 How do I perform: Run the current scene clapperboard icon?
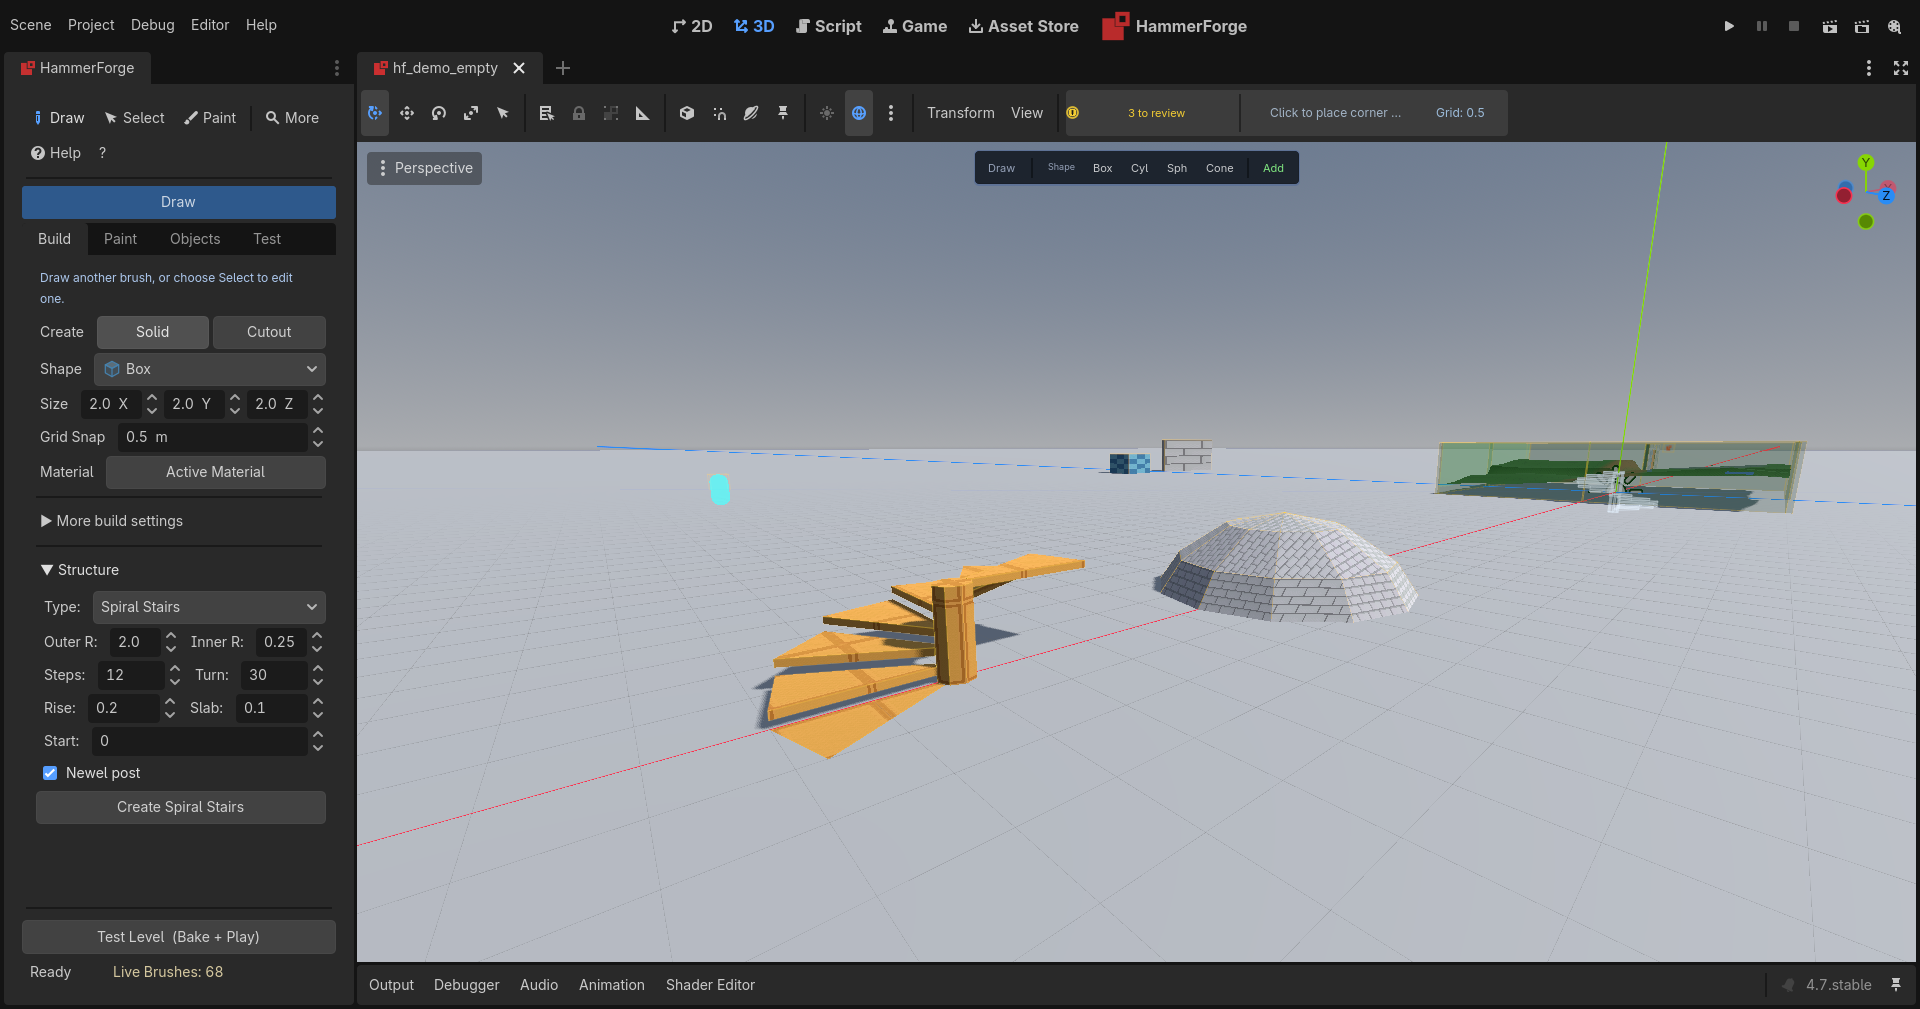[x=1829, y=26]
